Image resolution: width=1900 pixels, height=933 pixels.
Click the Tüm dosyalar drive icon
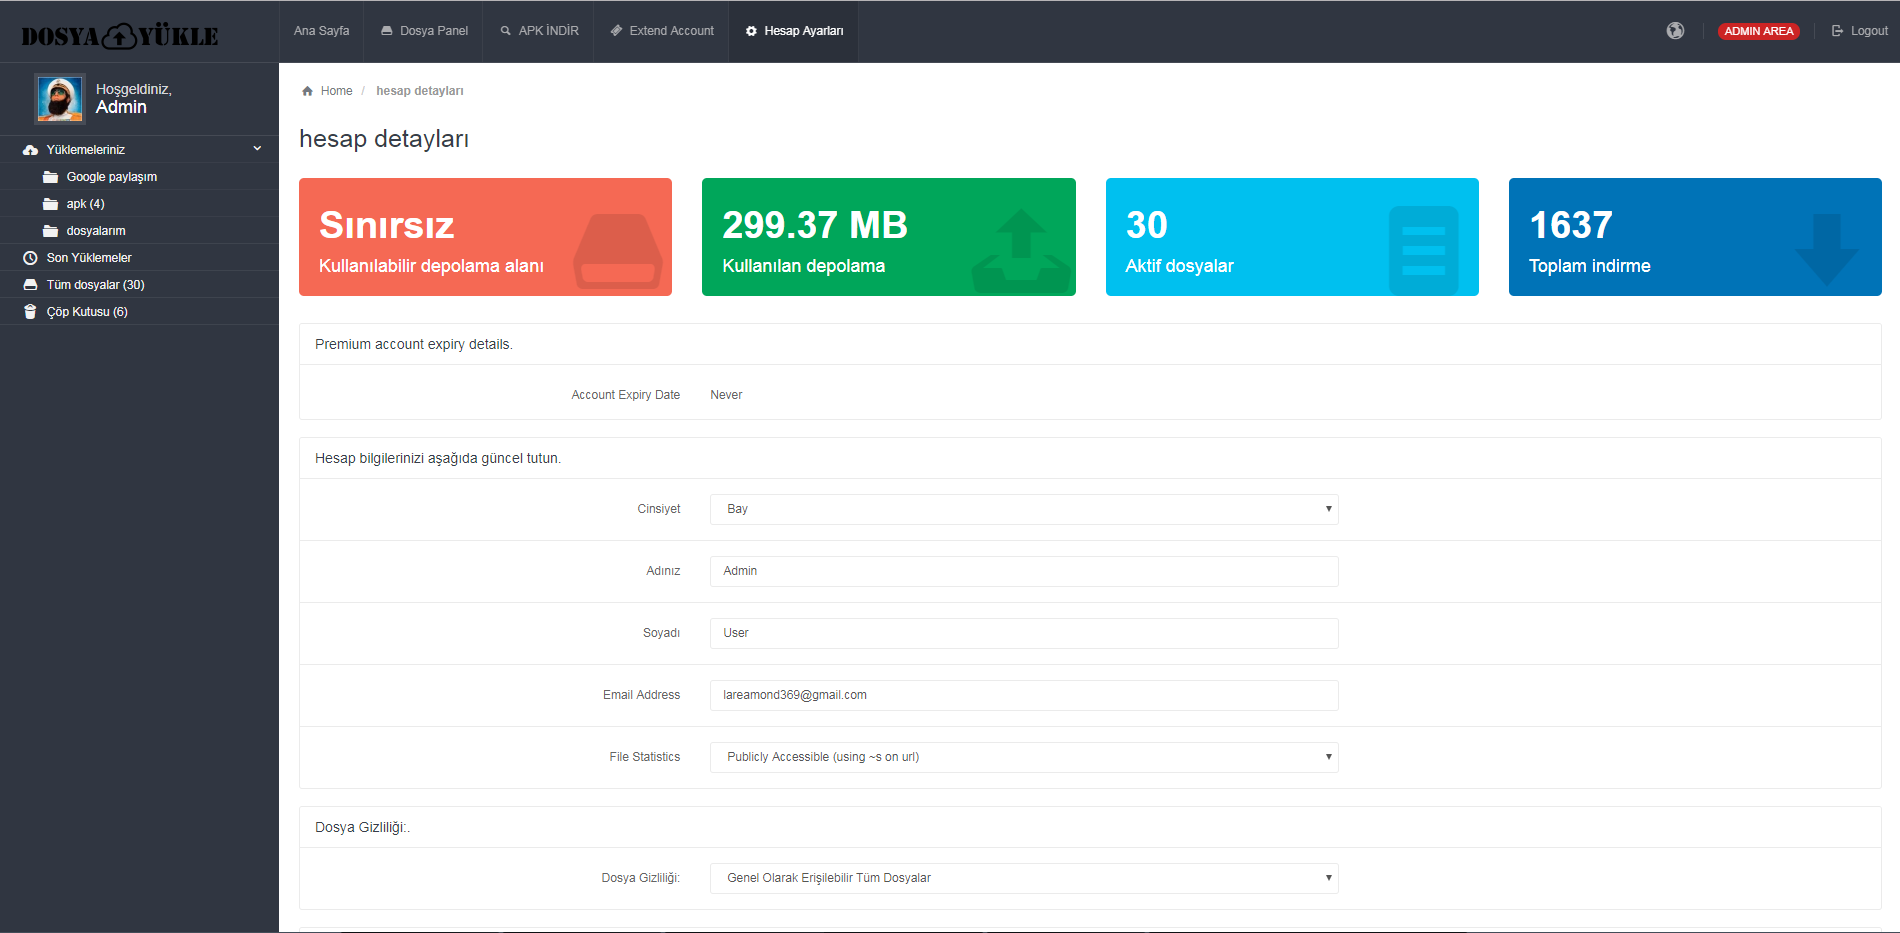point(30,285)
